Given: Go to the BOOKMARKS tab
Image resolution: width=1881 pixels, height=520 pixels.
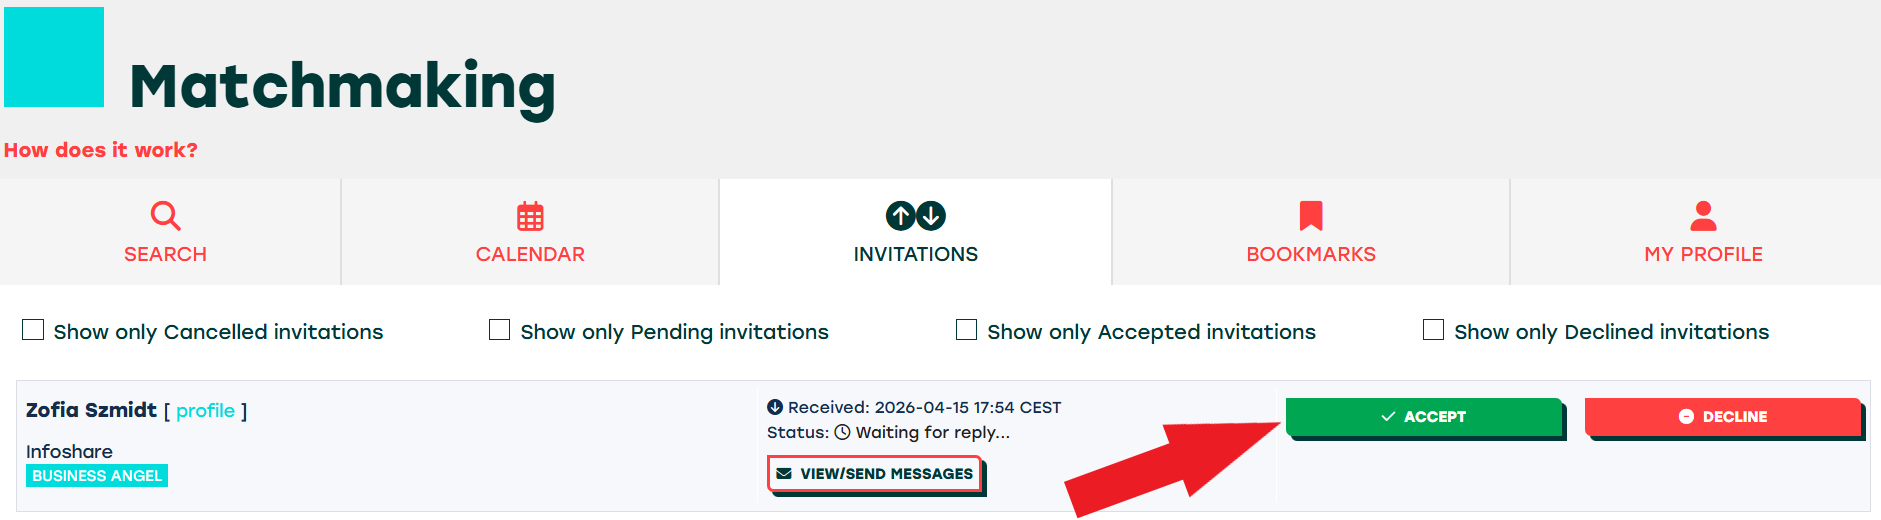Looking at the screenshot, I should coord(1310,254).
